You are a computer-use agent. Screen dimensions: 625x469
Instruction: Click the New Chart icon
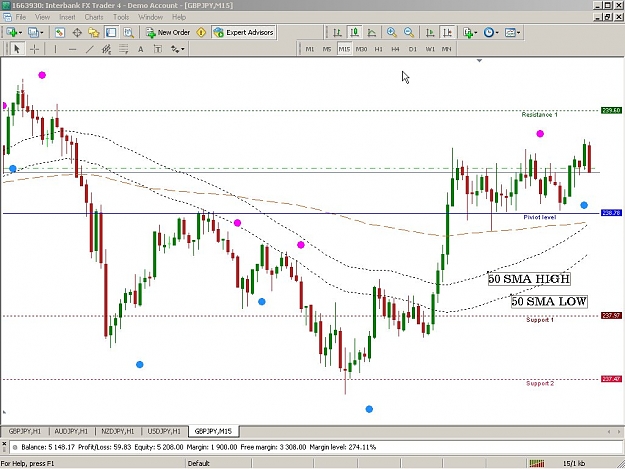pyautogui.click(x=11, y=32)
